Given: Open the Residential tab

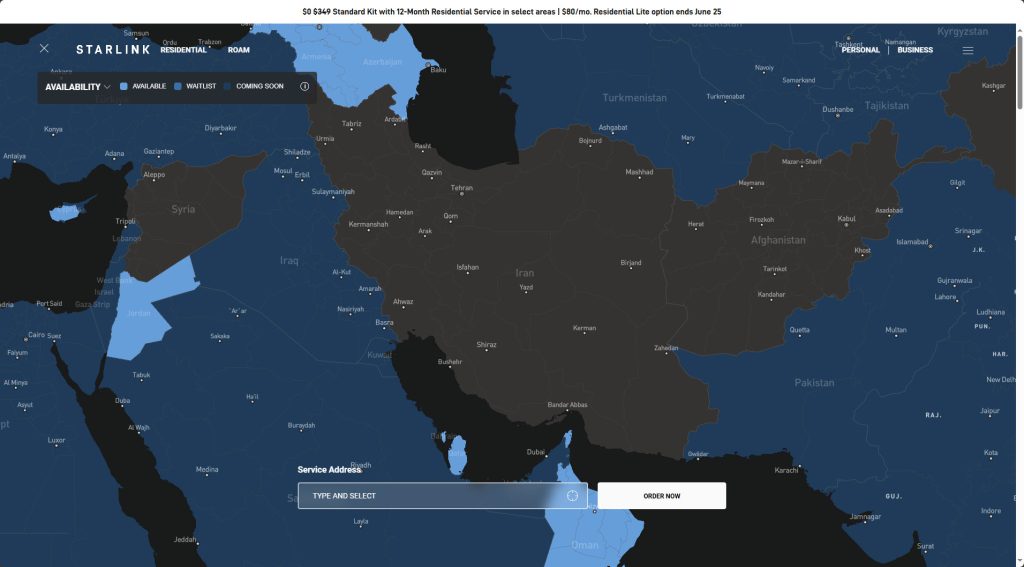Looking at the screenshot, I should (x=183, y=50).
